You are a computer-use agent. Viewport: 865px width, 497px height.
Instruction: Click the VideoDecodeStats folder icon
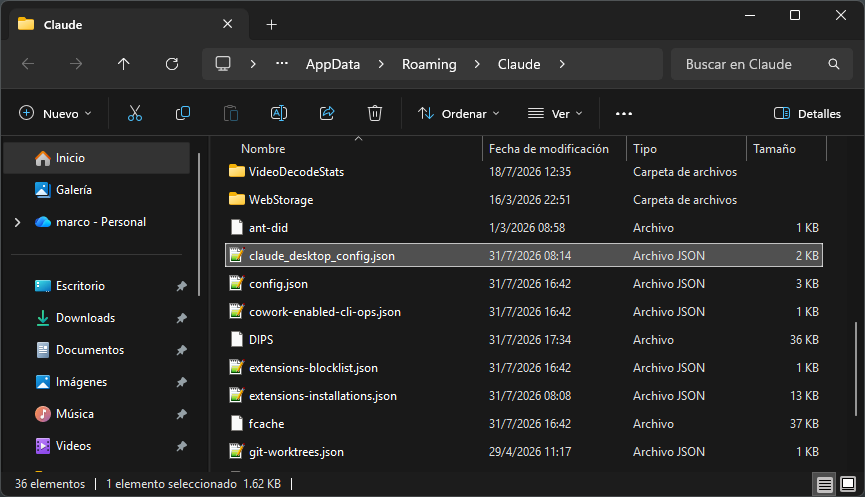pyautogui.click(x=237, y=171)
